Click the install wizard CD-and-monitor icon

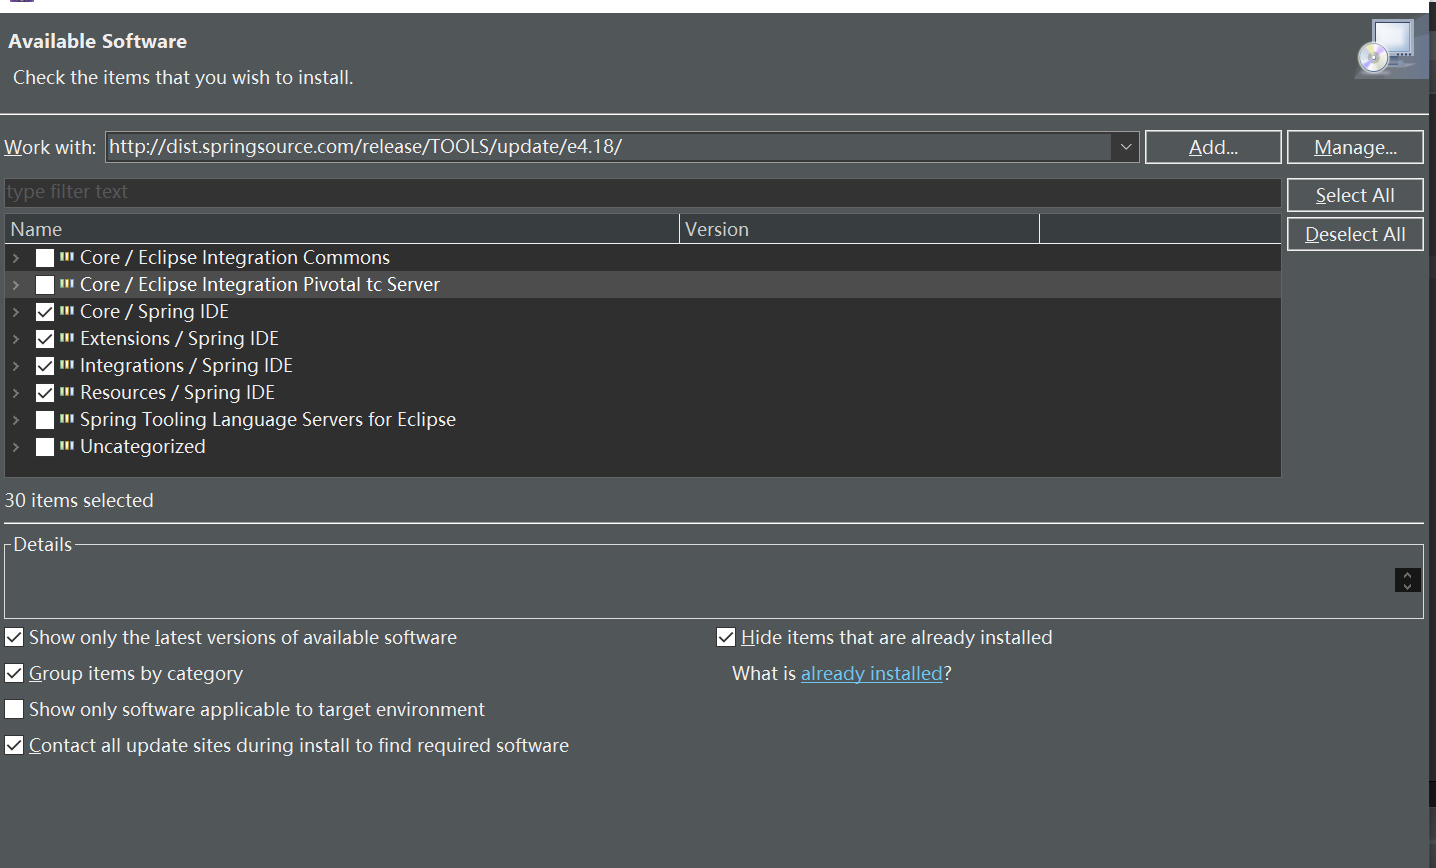1389,47
